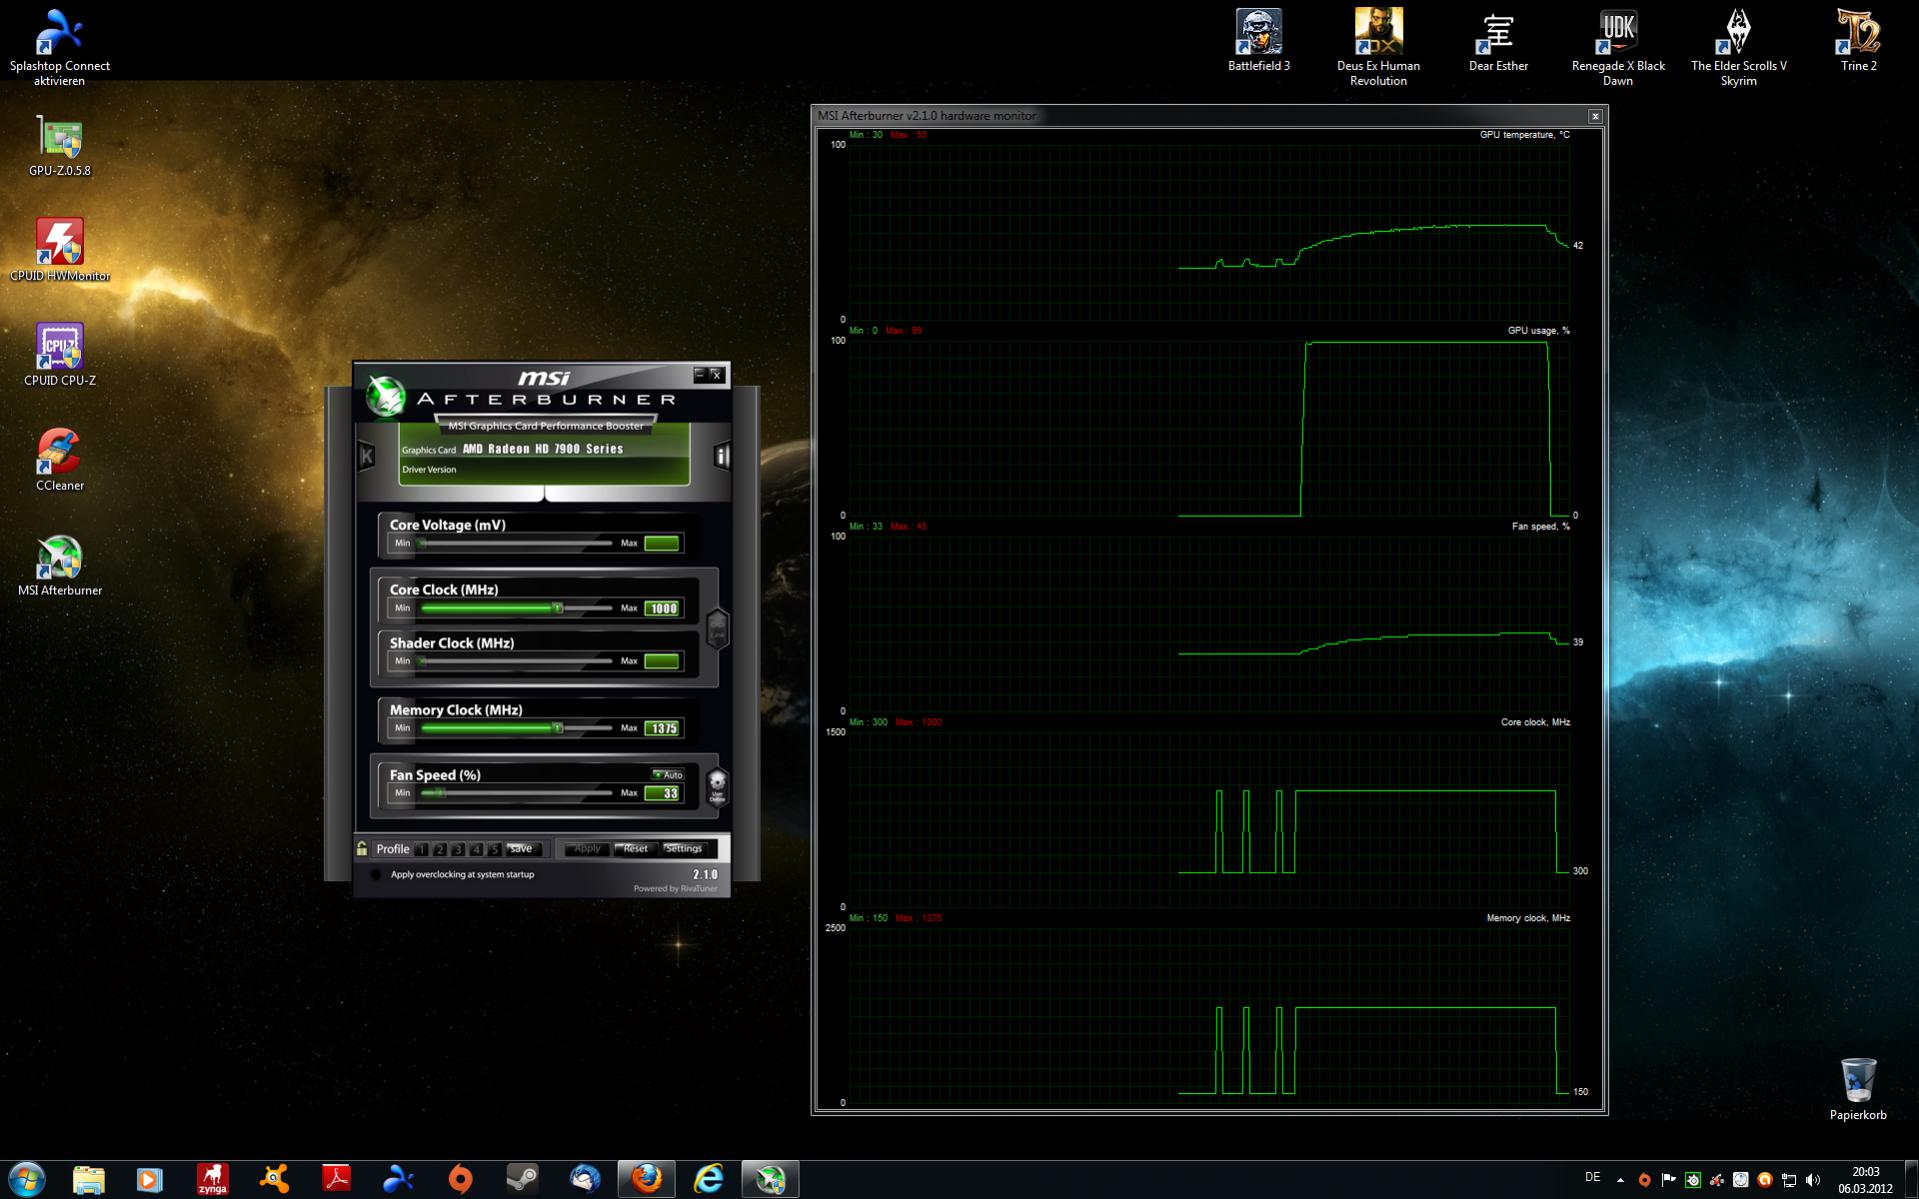Select the Papierkorb recycle bin icon

tap(1858, 1089)
